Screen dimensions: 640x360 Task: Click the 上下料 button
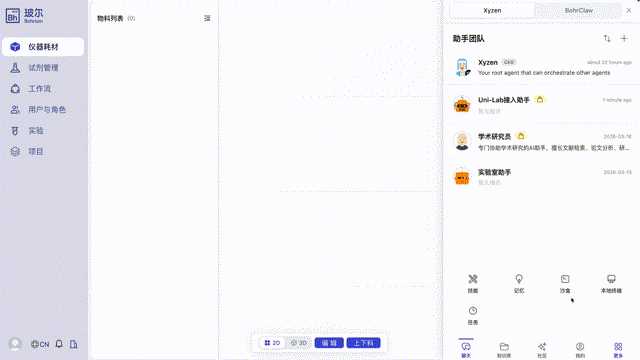click(364, 343)
